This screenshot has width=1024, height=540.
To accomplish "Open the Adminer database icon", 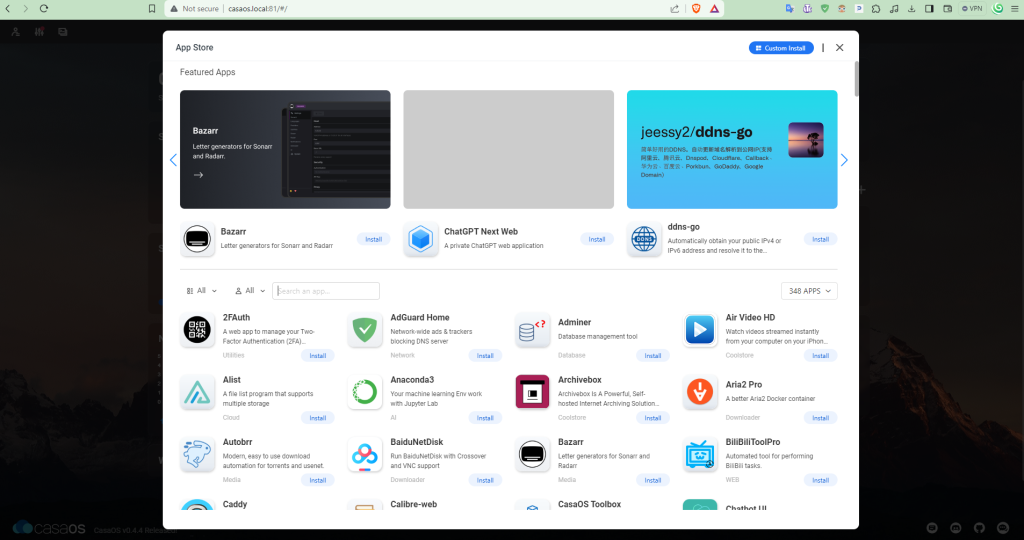I will click(532, 330).
